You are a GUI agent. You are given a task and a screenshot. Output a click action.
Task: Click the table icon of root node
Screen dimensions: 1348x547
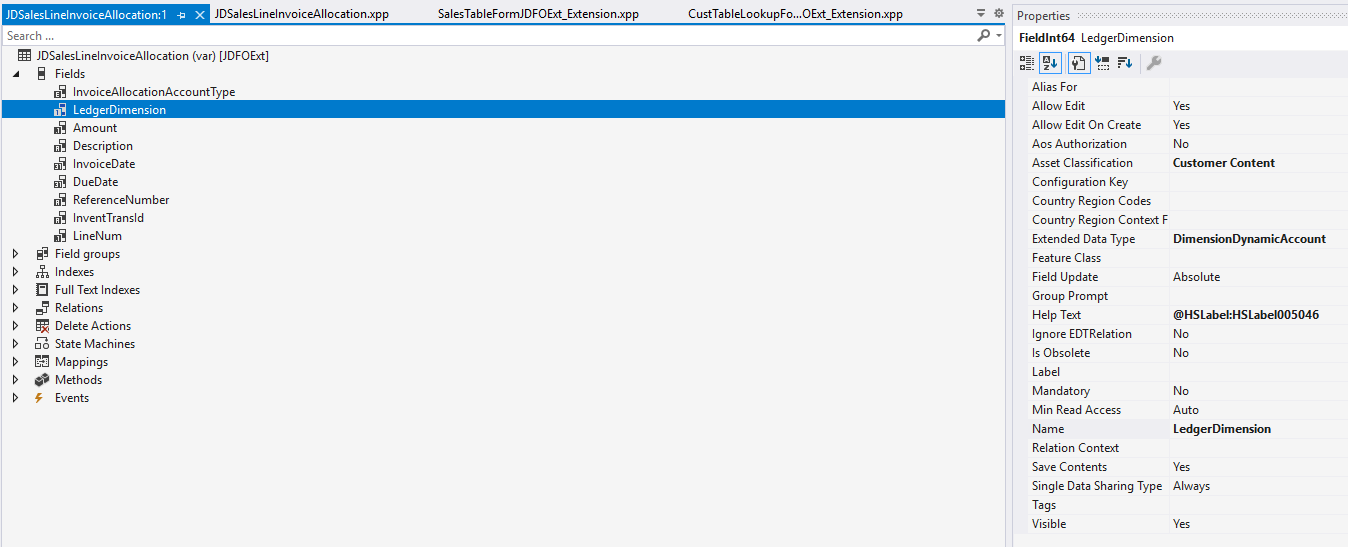(25, 56)
